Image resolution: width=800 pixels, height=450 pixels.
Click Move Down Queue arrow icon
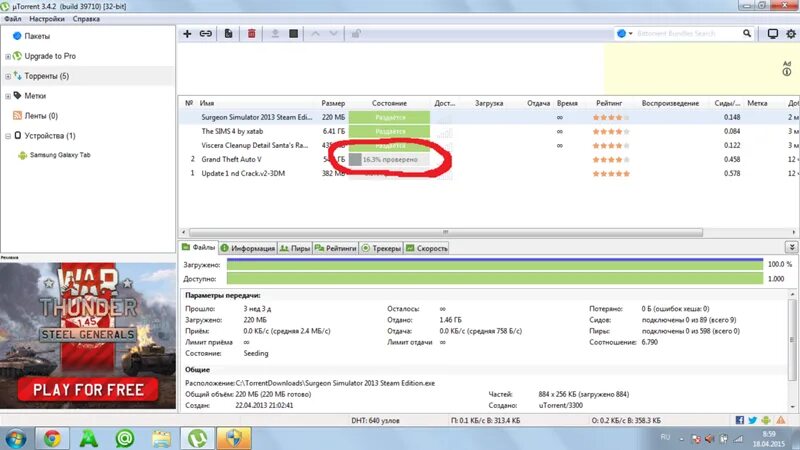(x=334, y=34)
